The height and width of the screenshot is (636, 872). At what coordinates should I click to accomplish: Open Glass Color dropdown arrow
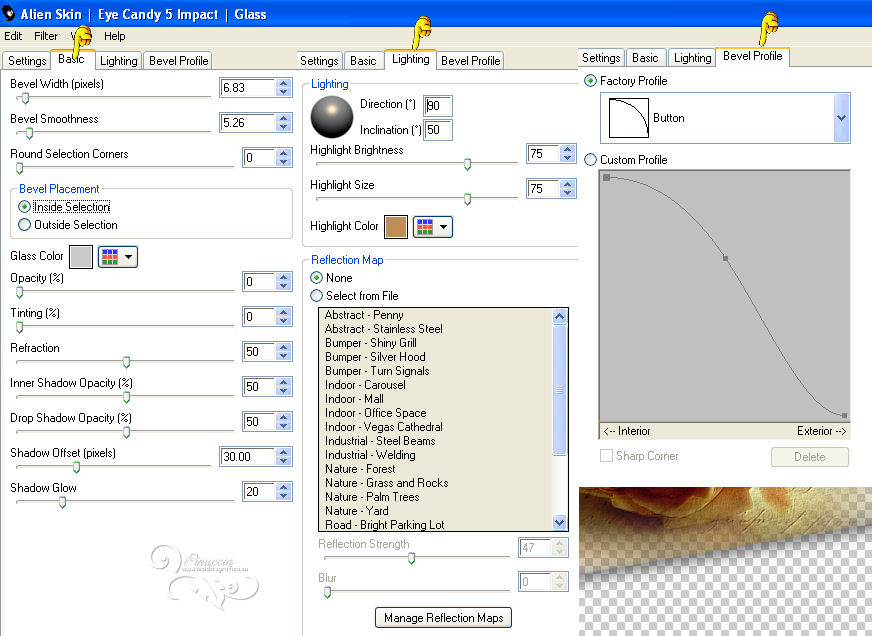(128, 257)
